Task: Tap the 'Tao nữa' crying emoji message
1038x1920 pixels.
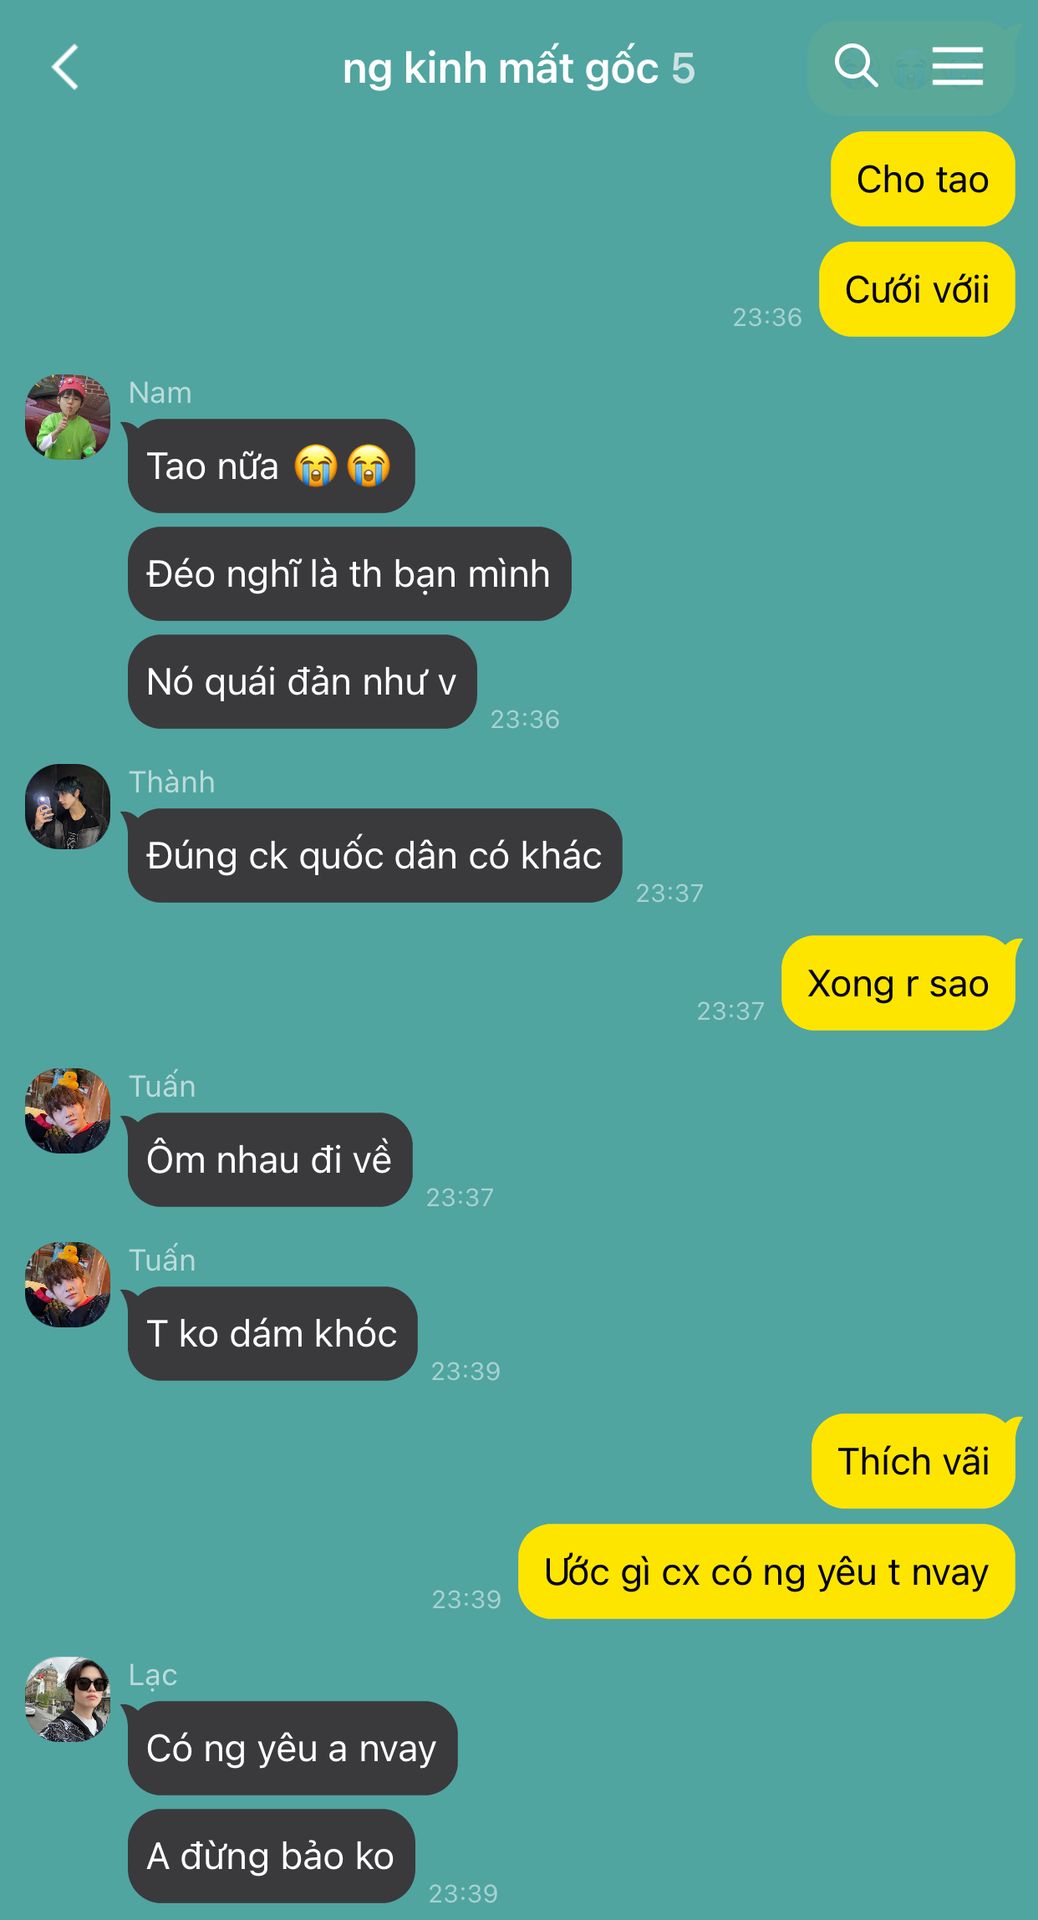Action: click(271, 466)
